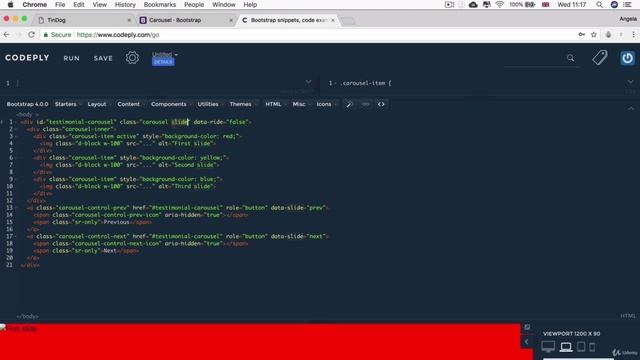
Task: Switch to the TinDog tab
Action: pos(84,20)
